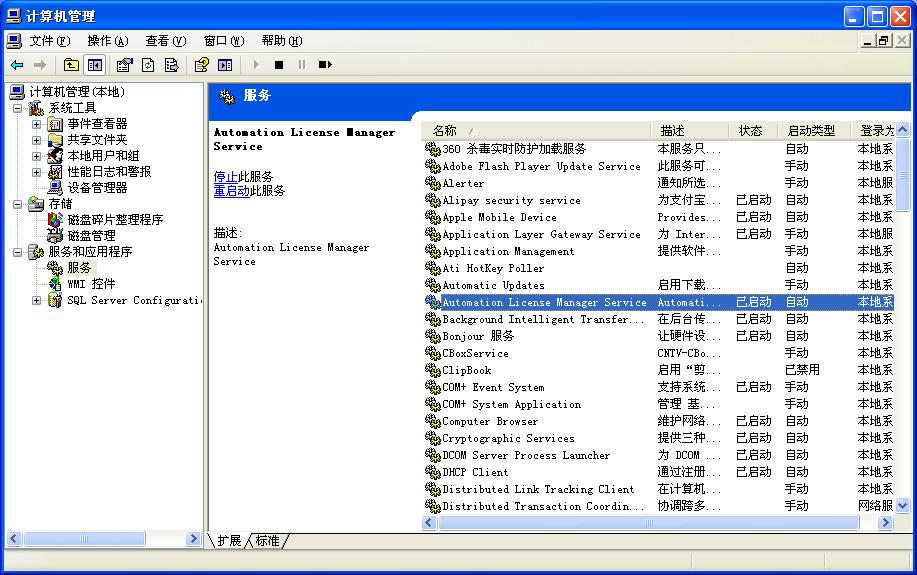The width and height of the screenshot is (917, 575).
Task: Switch to the 标准 tab
Action: (268, 540)
